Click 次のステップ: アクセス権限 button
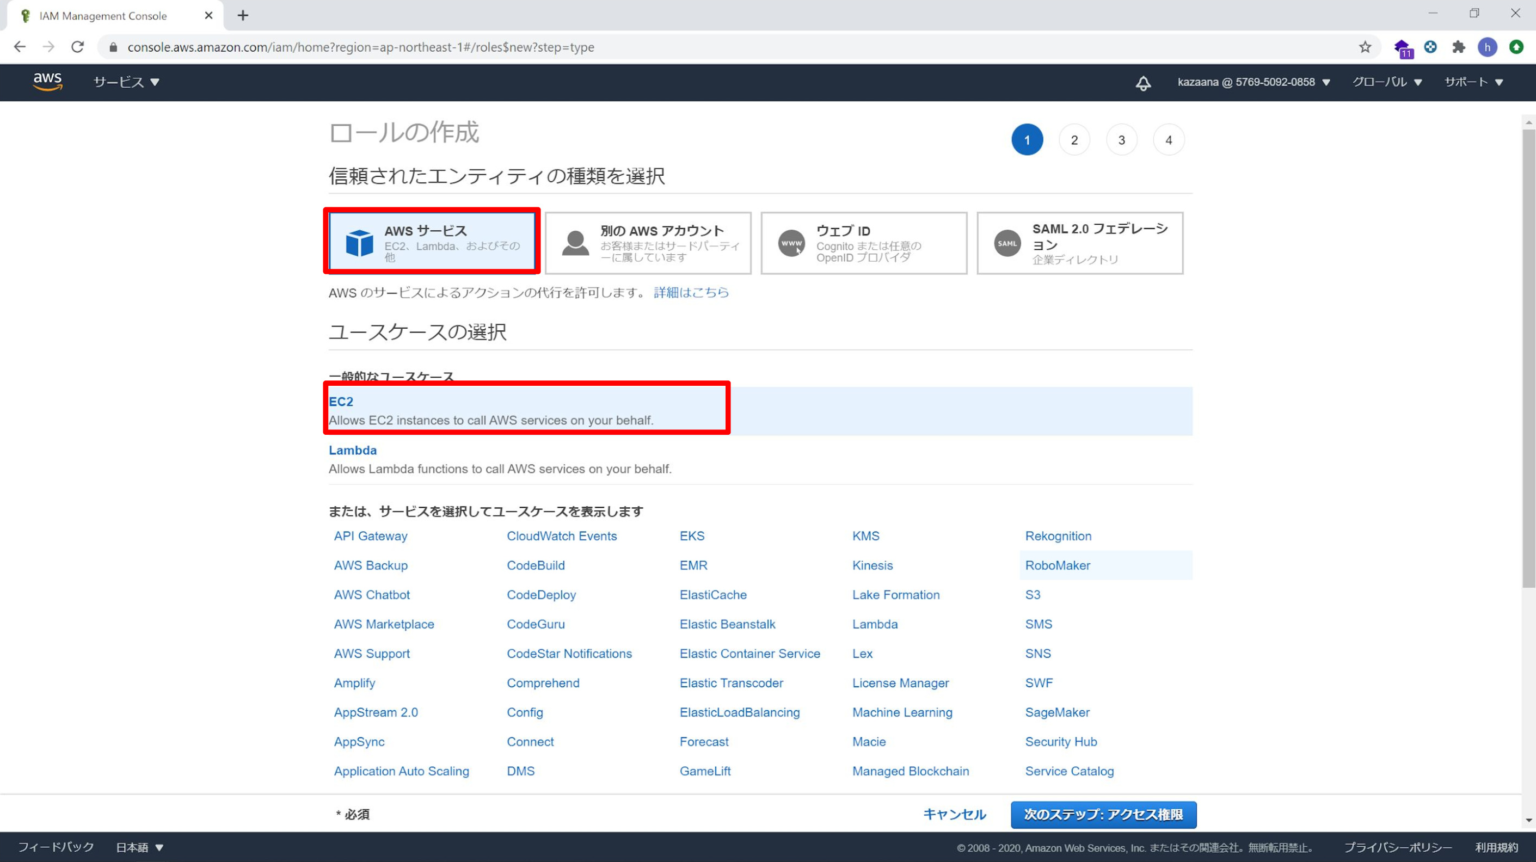 click(1102, 814)
